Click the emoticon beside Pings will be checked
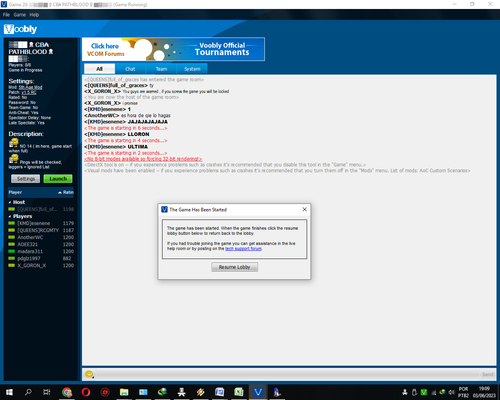The image size is (500, 400). click(13, 159)
